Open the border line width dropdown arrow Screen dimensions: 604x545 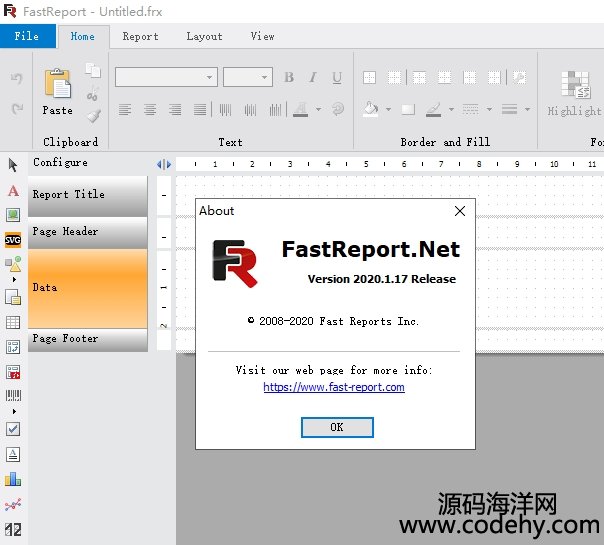tap(527, 109)
